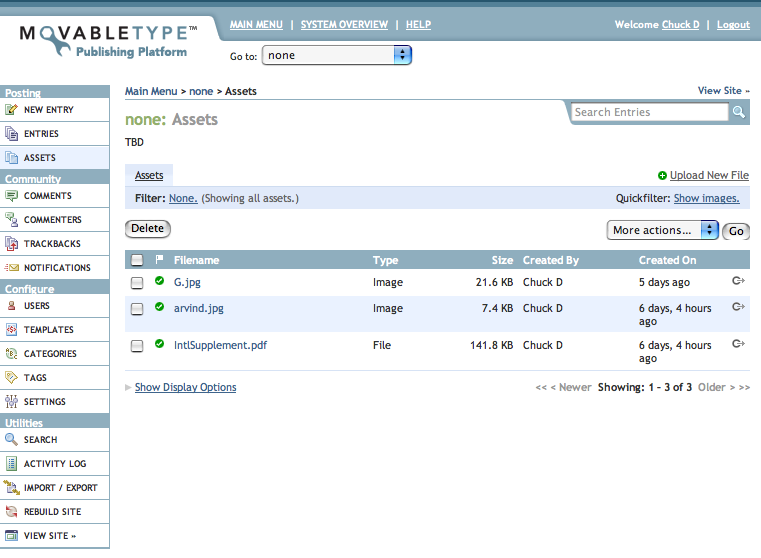Click the Movable Type logo

coord(109,41)
